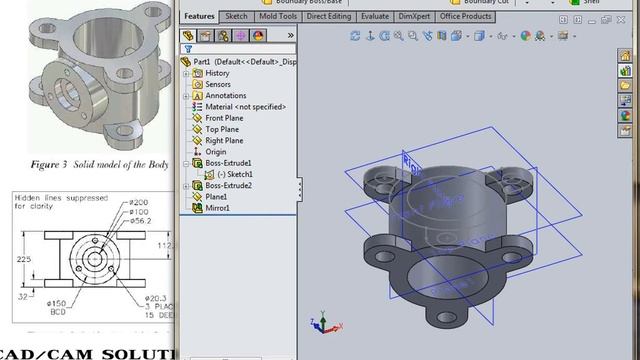Click the Previous View icon
Screen dimensions: 640x360
[x=427, y=36]
